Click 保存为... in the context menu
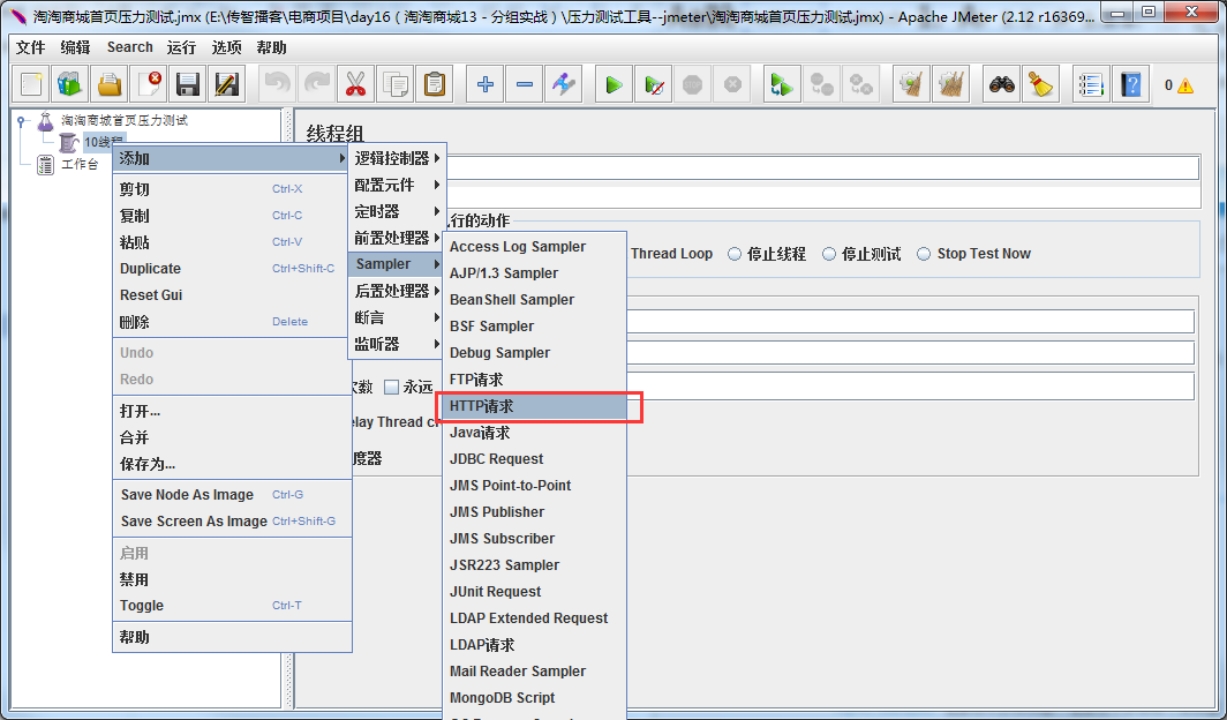1227x720 pixels. click(232, 464)
